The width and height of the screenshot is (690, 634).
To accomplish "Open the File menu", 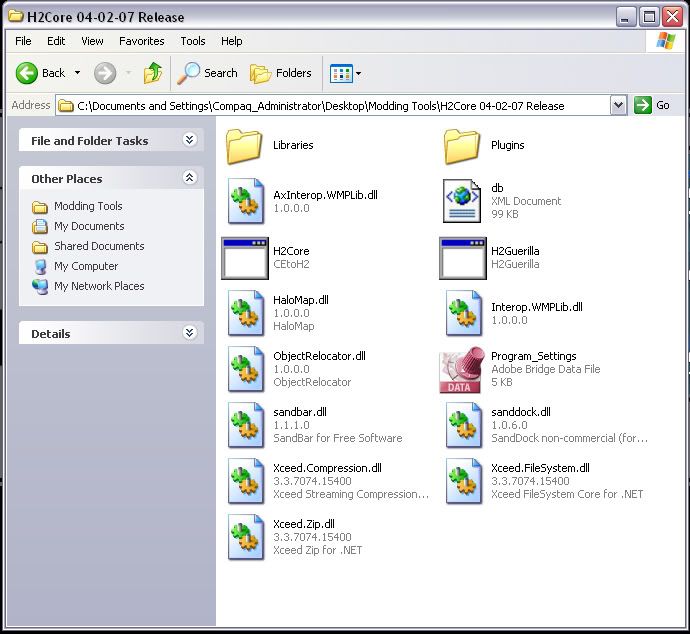I will point(23,41).
